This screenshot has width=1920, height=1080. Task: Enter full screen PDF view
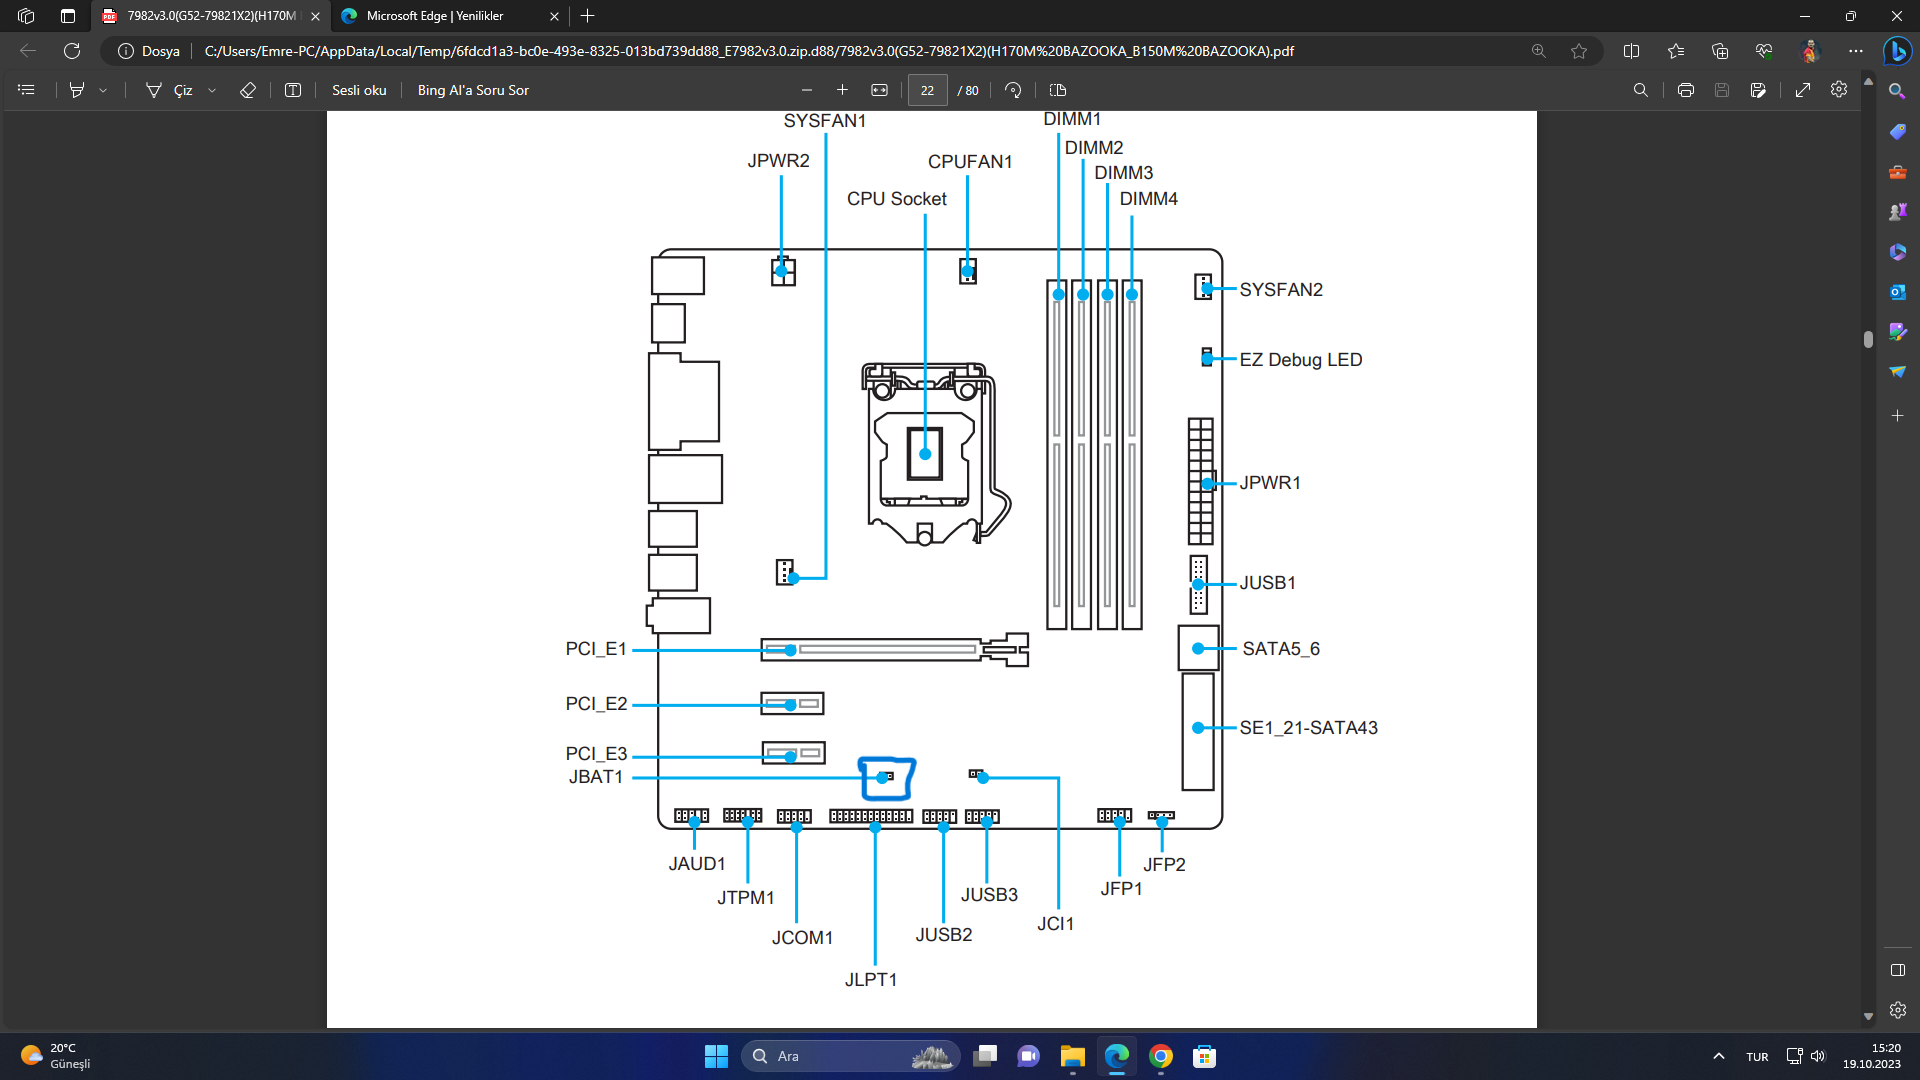click(x=1803, y=90)
